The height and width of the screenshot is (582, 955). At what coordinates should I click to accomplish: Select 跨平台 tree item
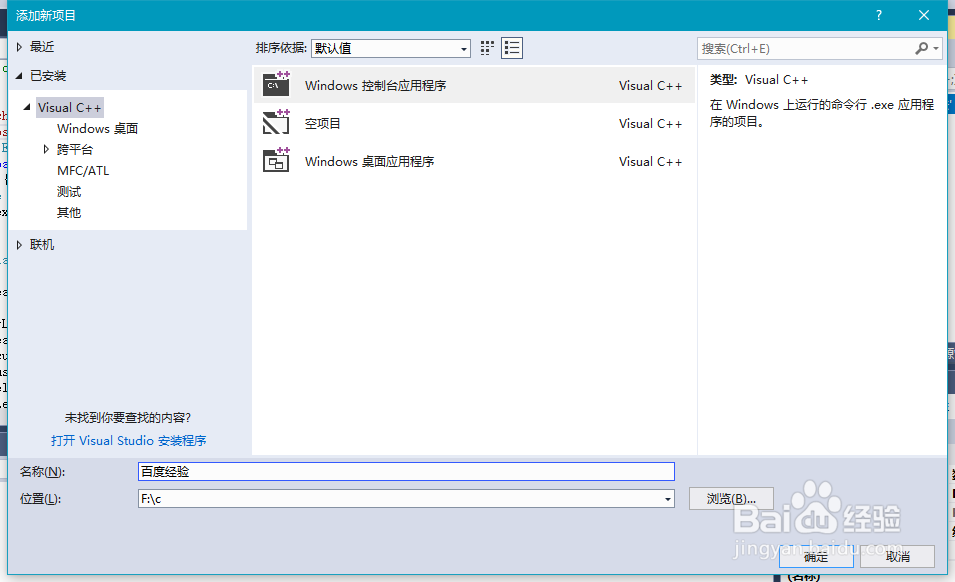click(75, 150)
